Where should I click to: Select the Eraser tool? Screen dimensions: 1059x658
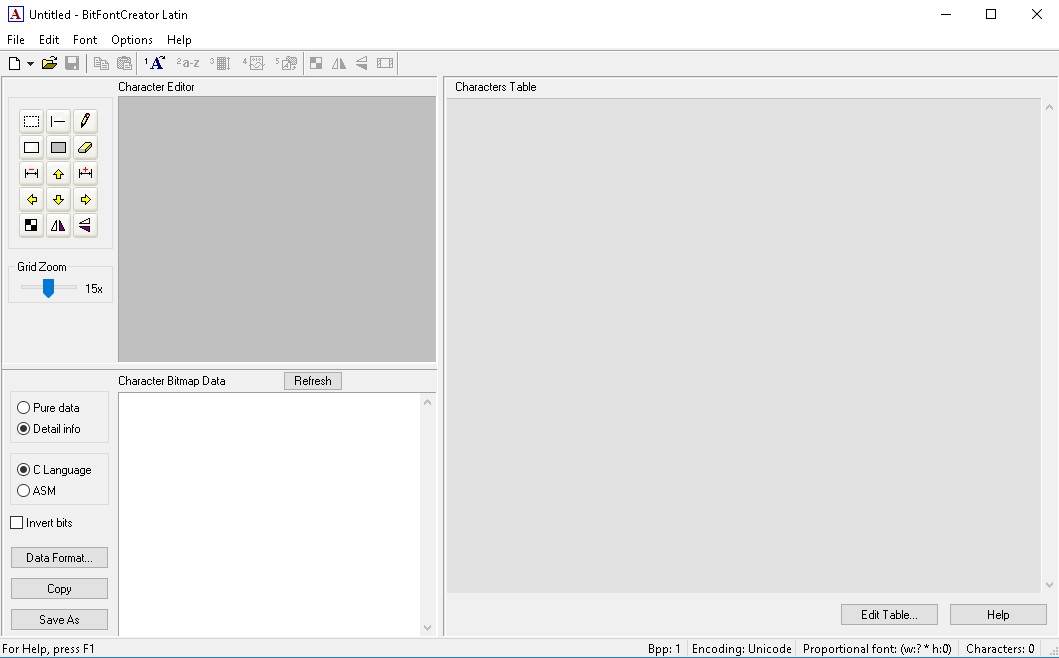tap(85, 147)
